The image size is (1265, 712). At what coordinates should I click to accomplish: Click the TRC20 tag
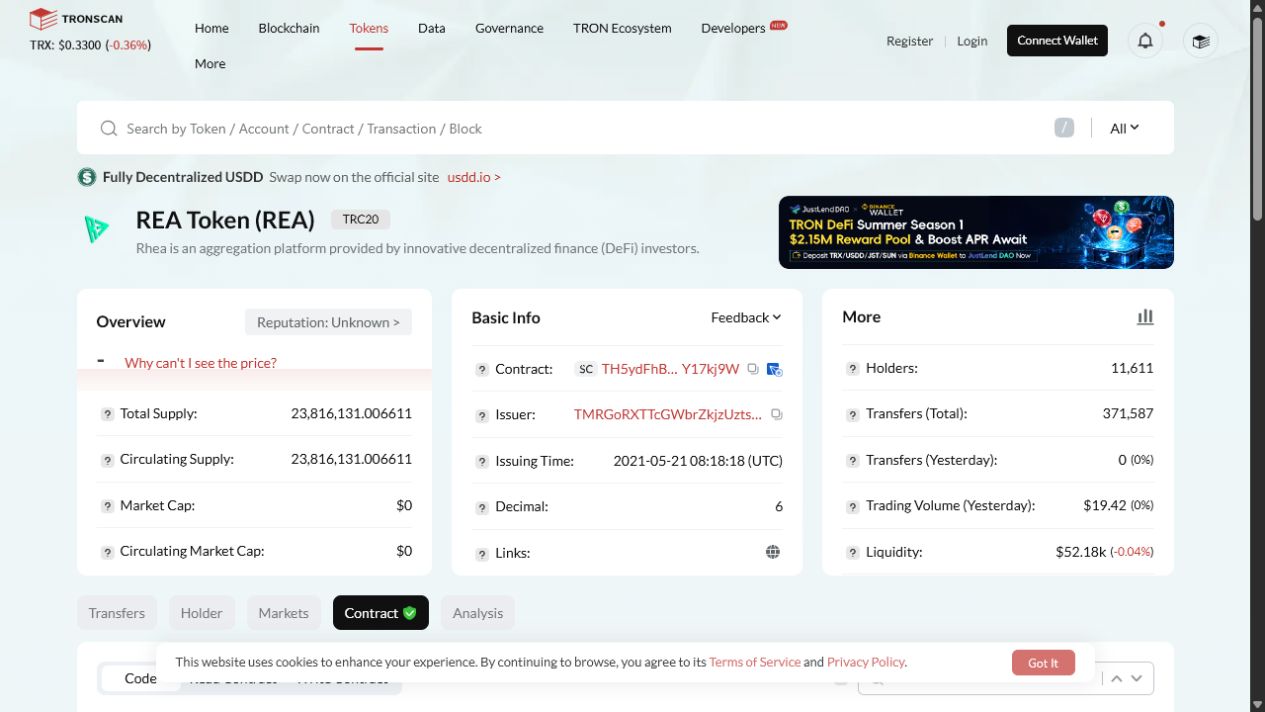click(361, 219)
